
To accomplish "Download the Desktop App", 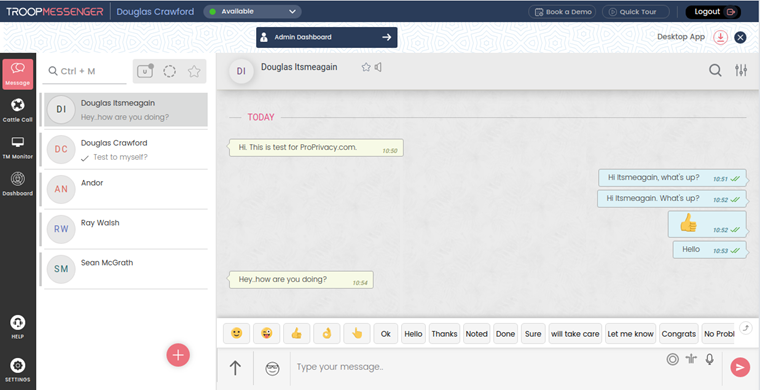I will (x=720, y=37).
